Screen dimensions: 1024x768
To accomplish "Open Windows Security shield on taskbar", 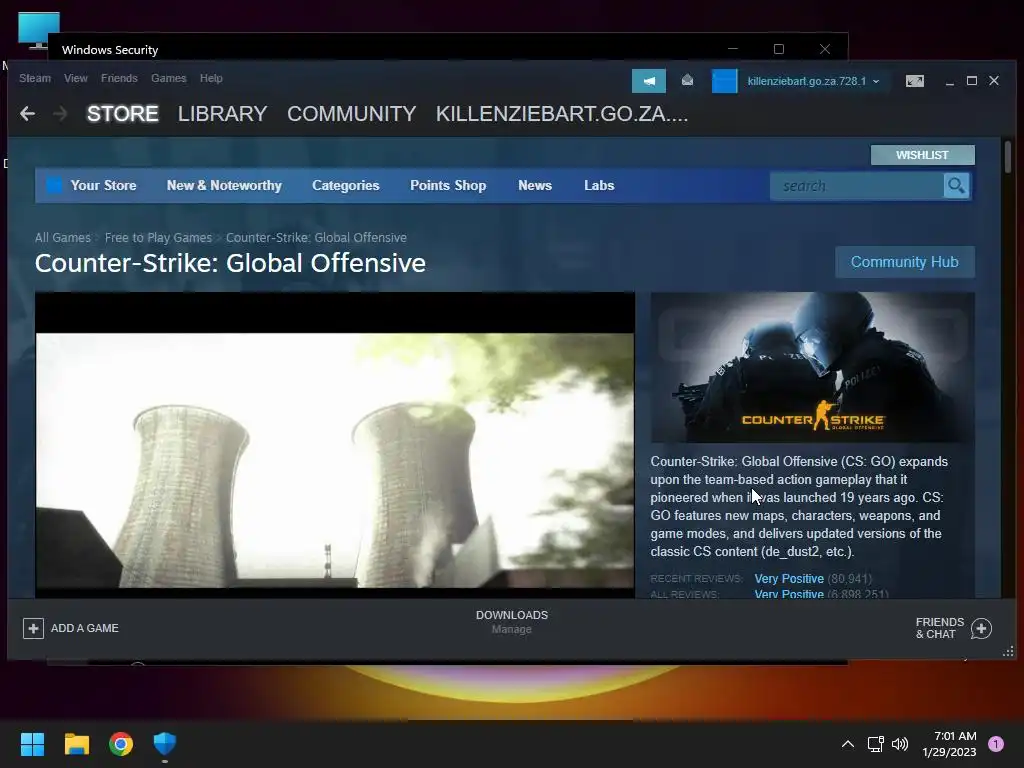I will [165, 744].
